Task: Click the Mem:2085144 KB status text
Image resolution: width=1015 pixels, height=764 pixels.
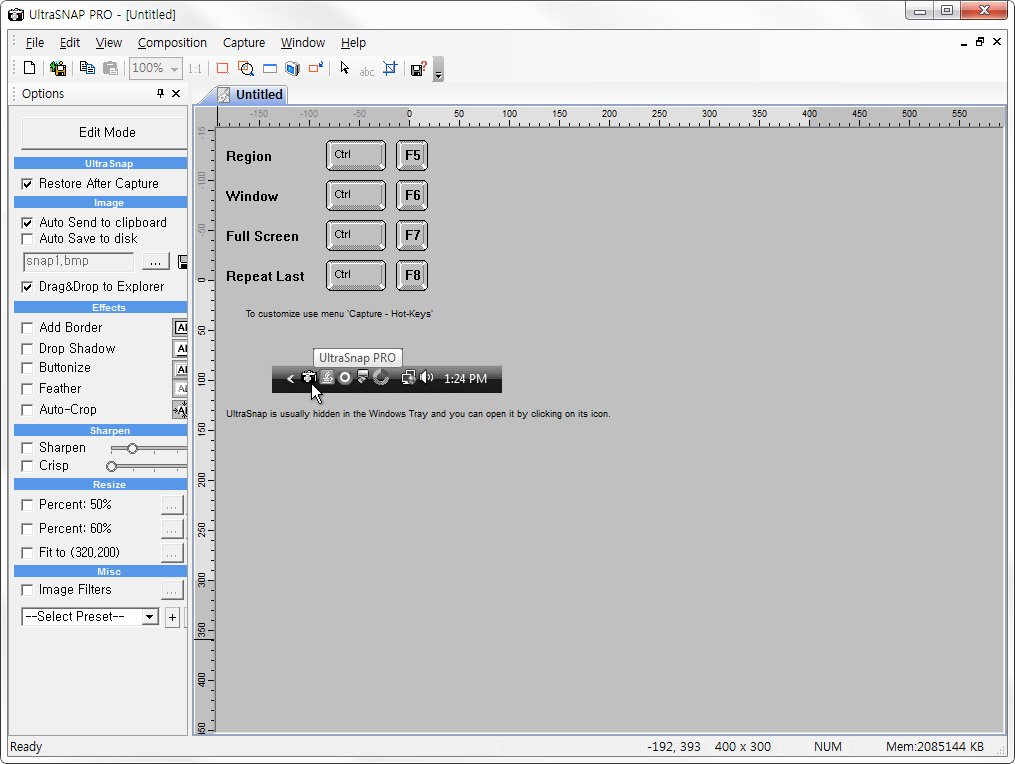Action: [935, 747]
